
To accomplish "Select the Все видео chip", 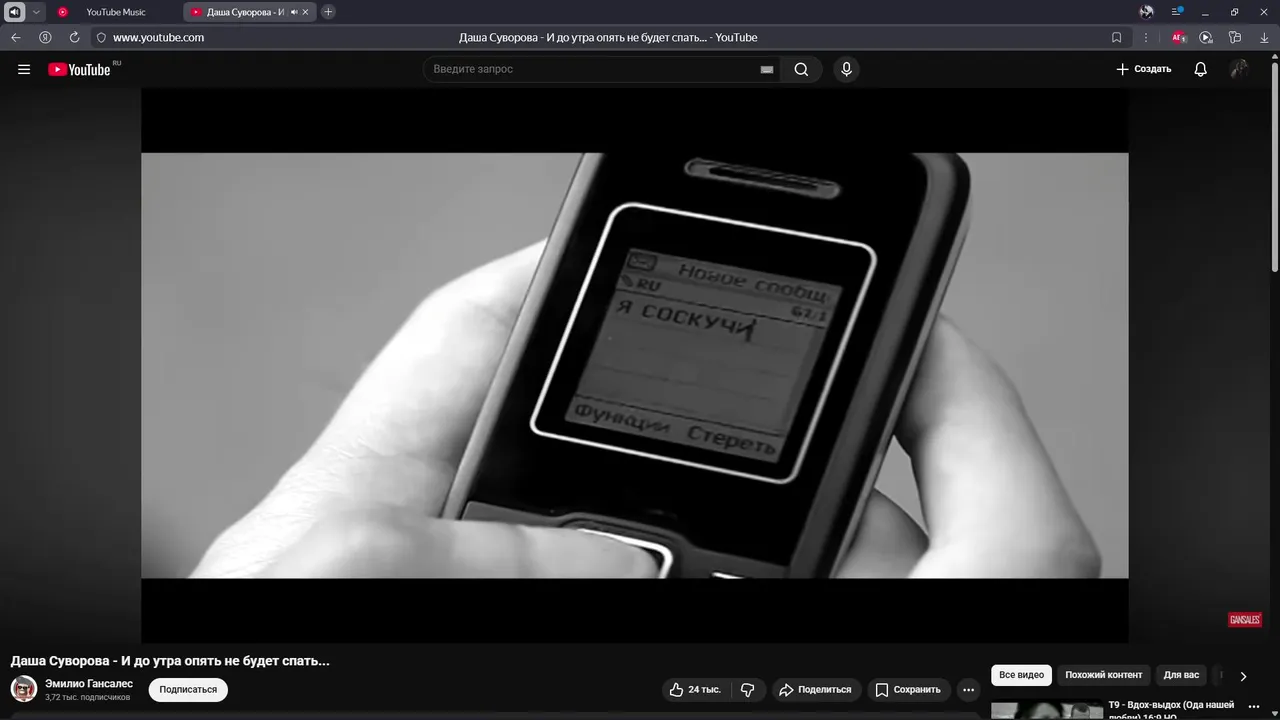I will 1021,675.
